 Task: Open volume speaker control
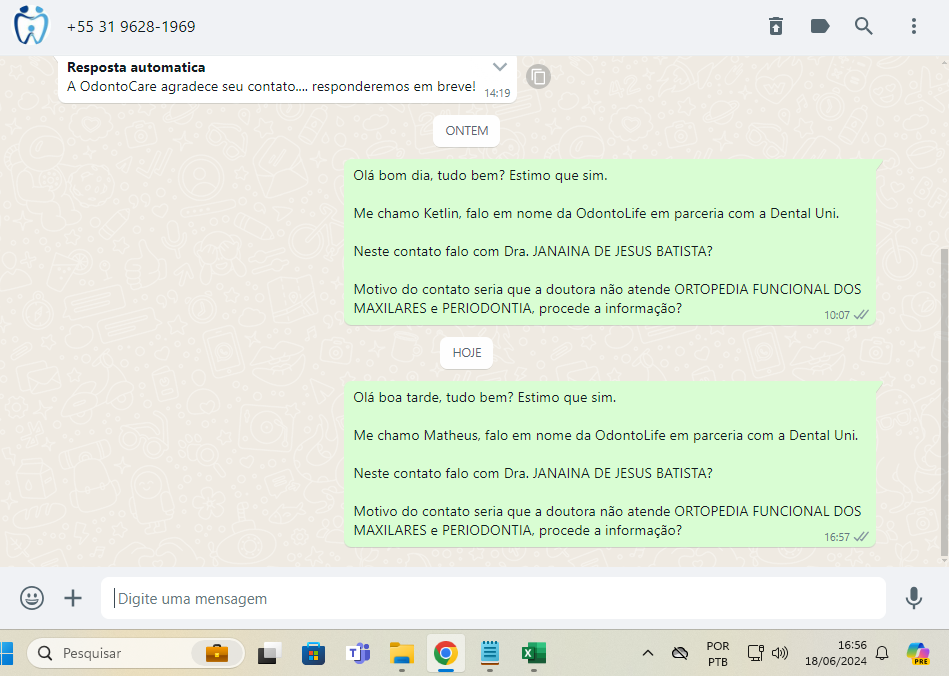coord(780,653)
